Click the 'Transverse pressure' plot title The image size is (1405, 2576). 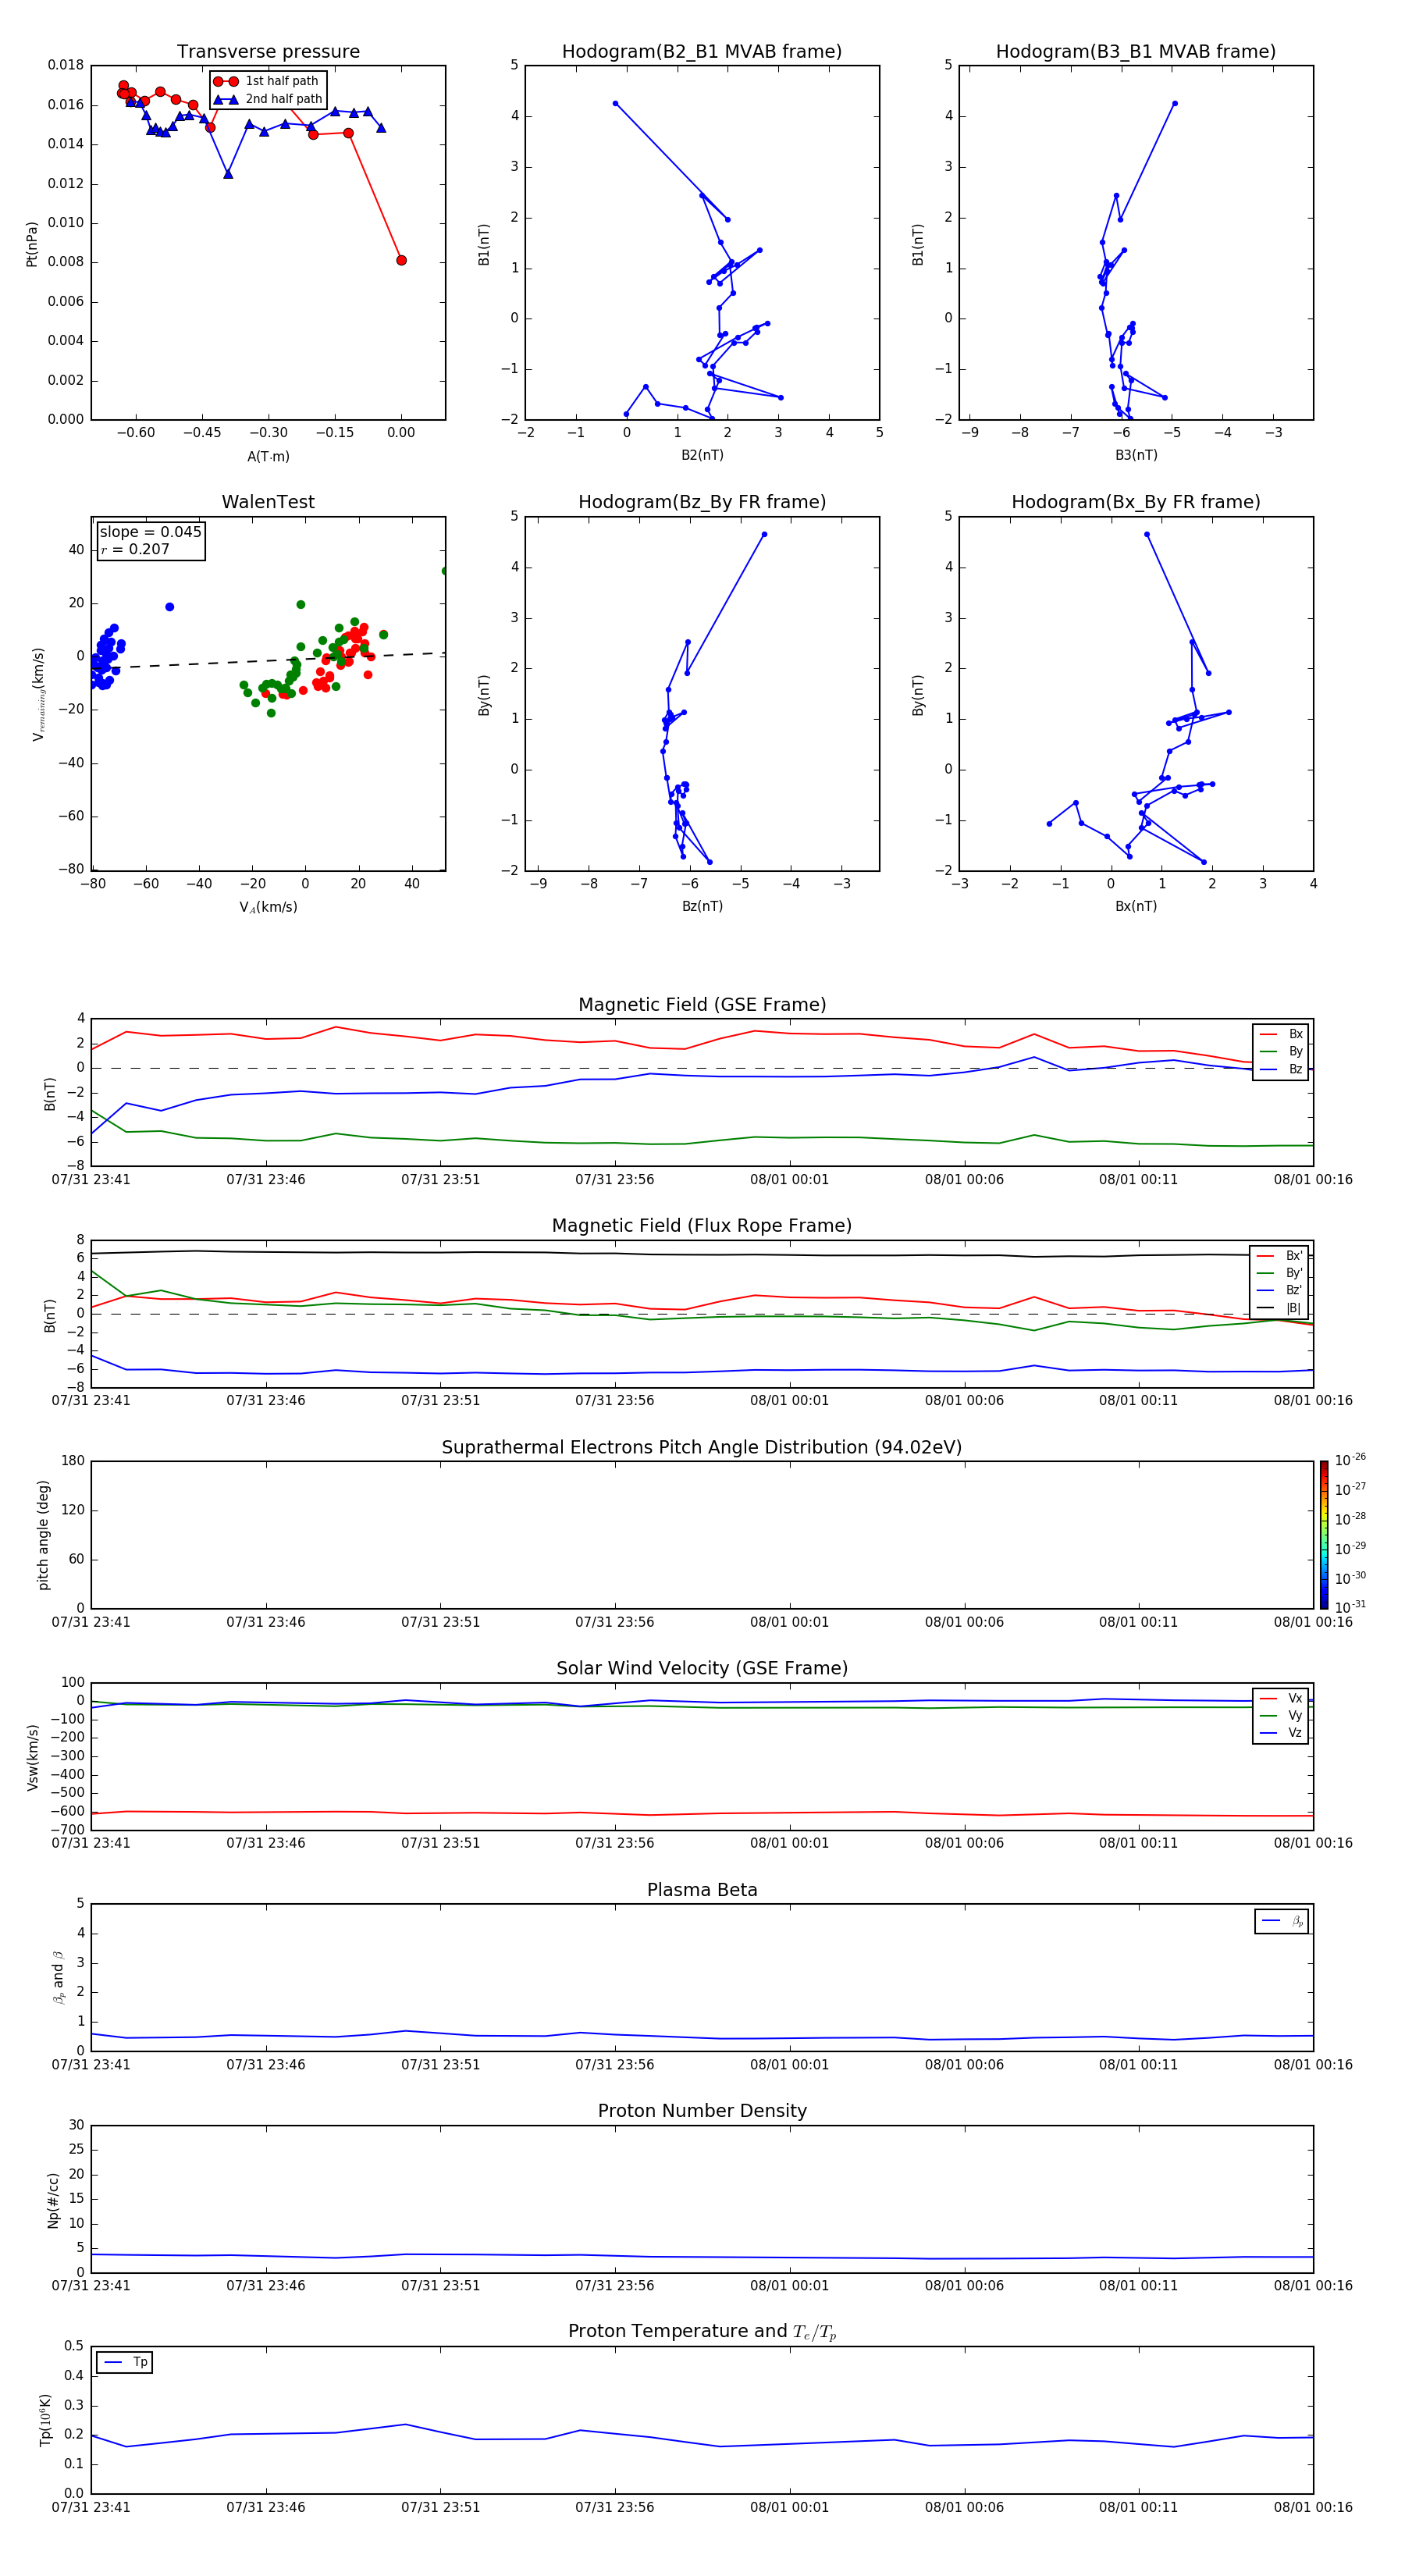[268, 52]
